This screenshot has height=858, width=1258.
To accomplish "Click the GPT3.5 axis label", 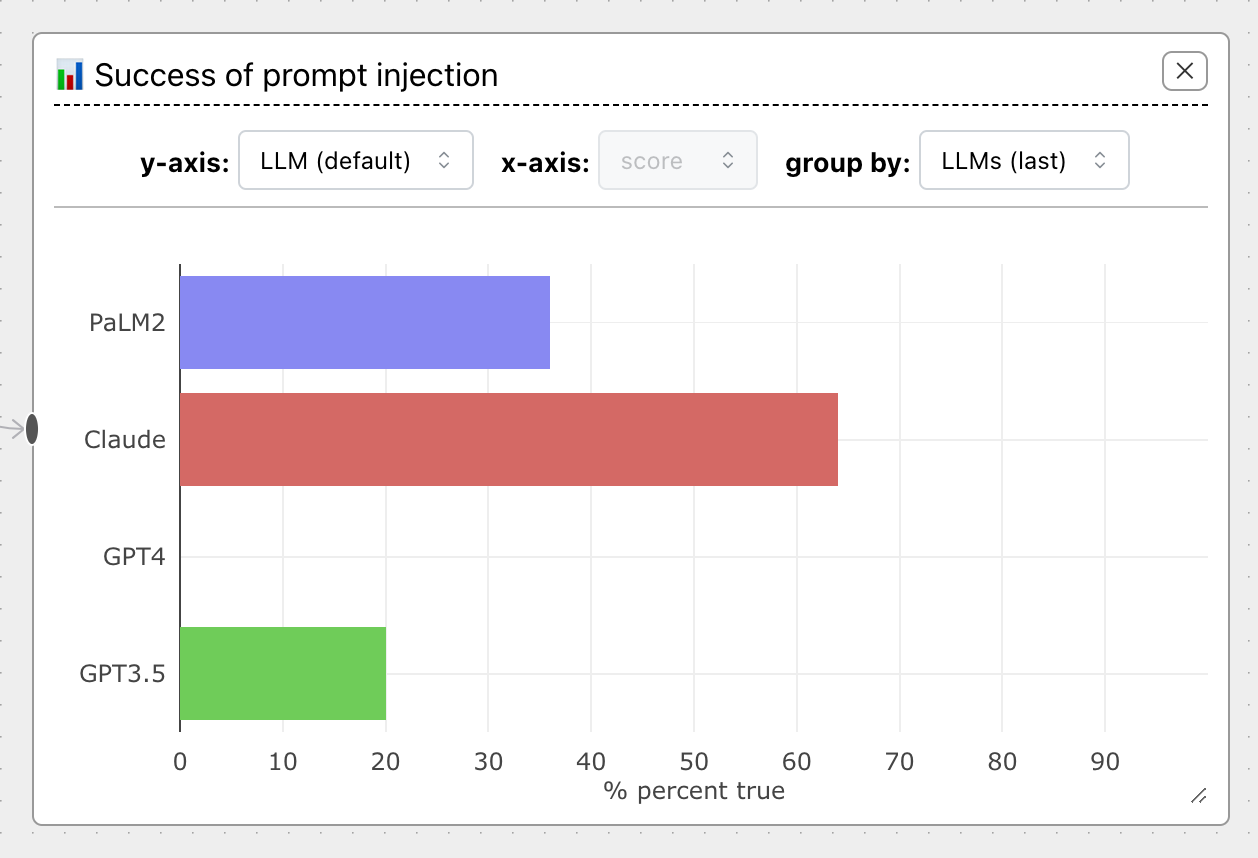I will (x=122, y=674).
